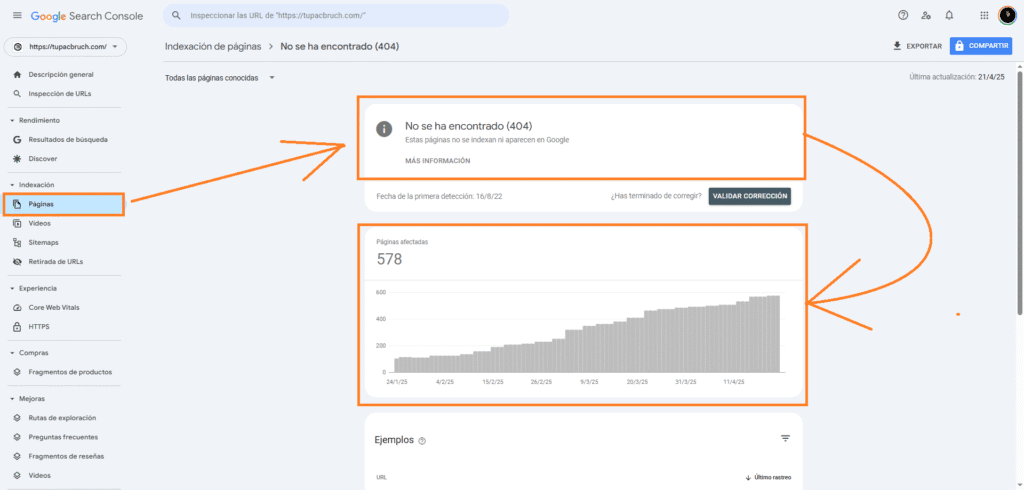Click the page vertical scrollbar
Viewport: 1024px width, 490px height.
pos(1019,193)
